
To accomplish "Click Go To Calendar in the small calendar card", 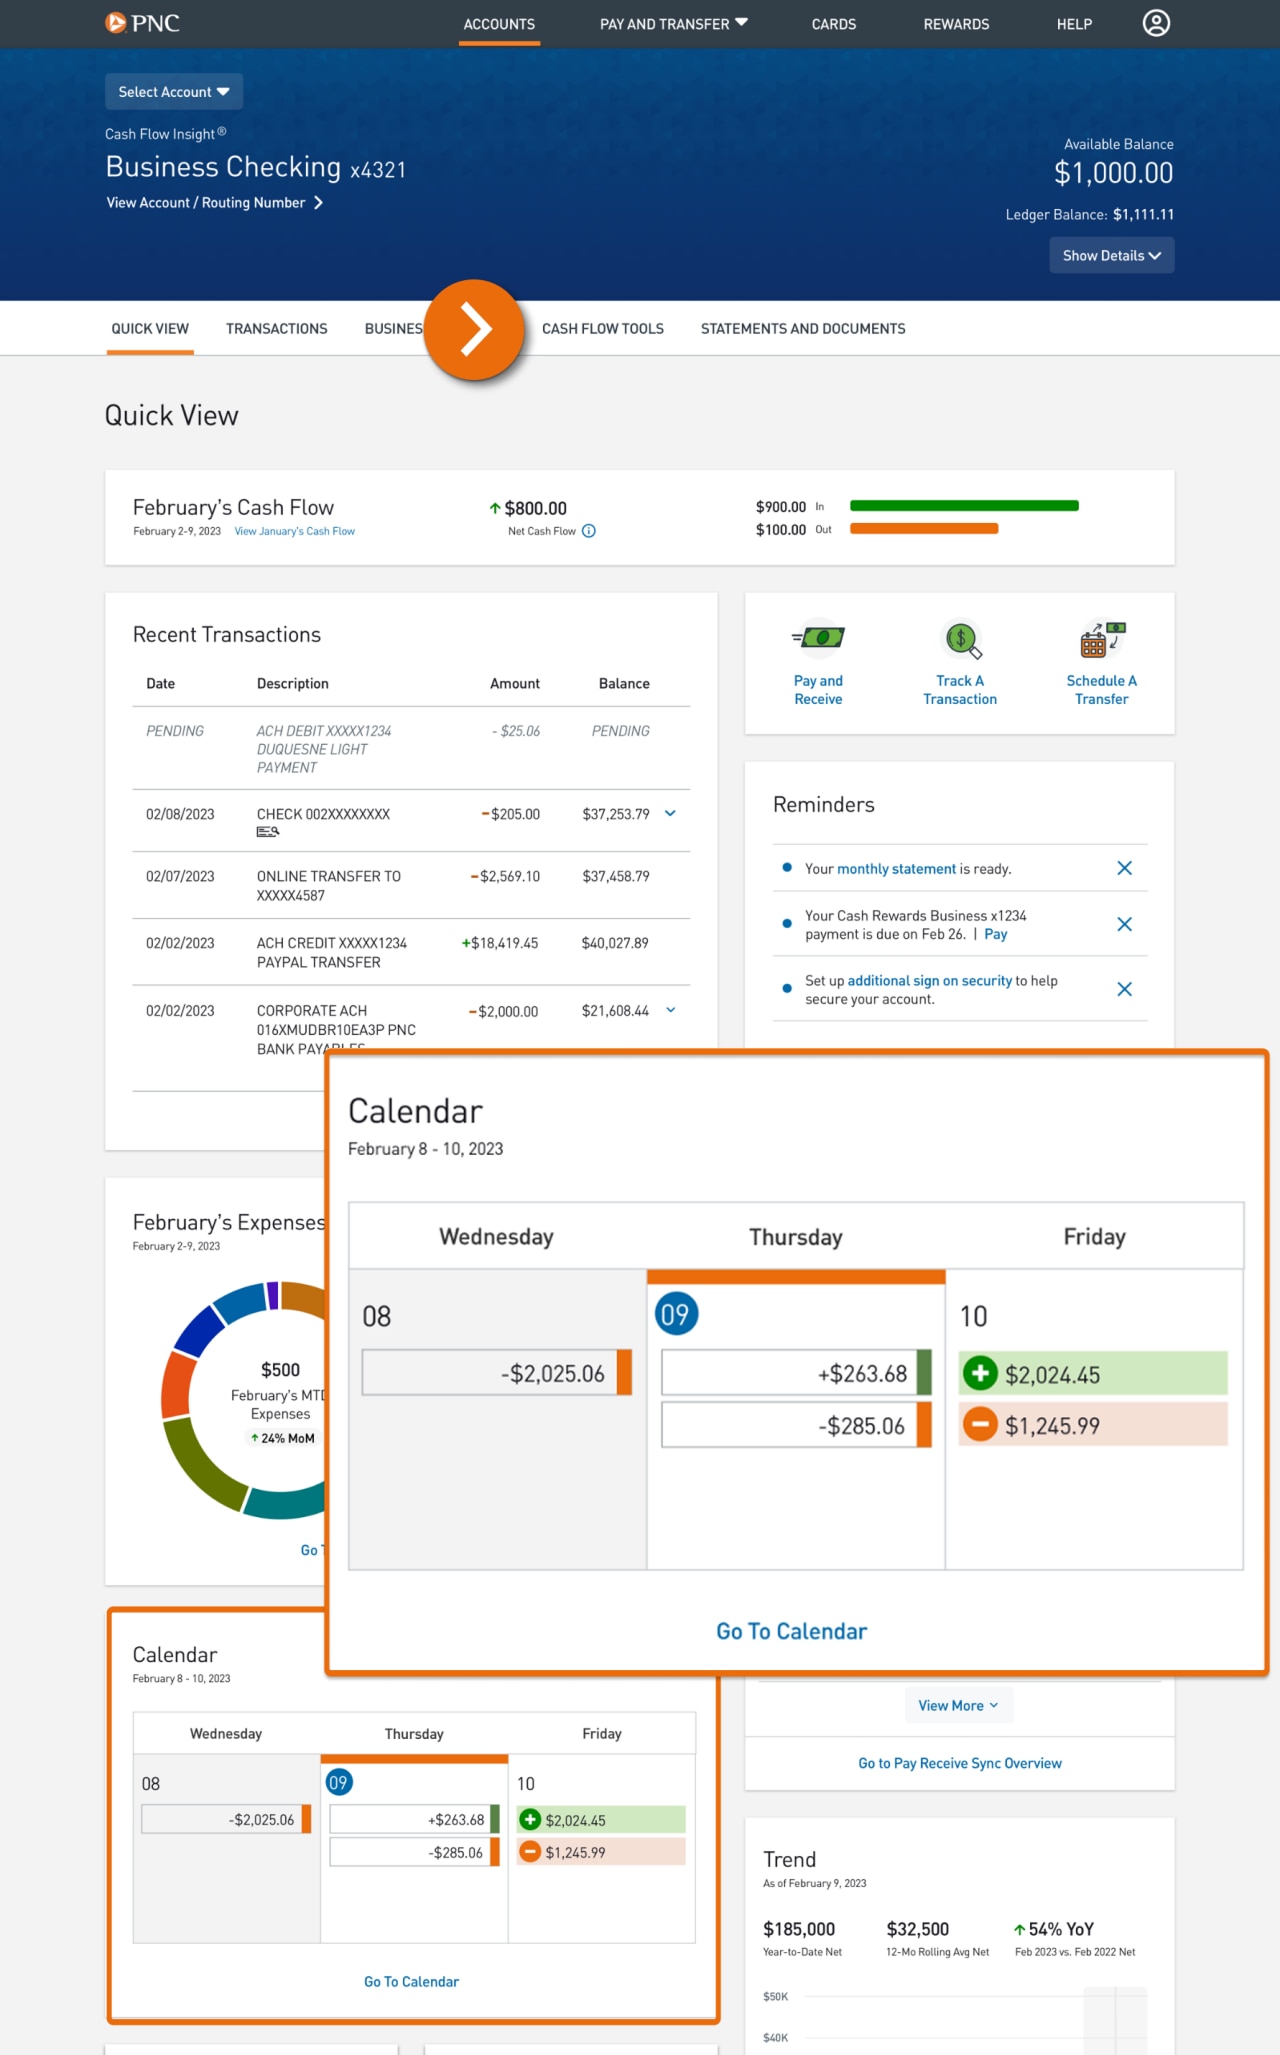I will coord(411,1981).
